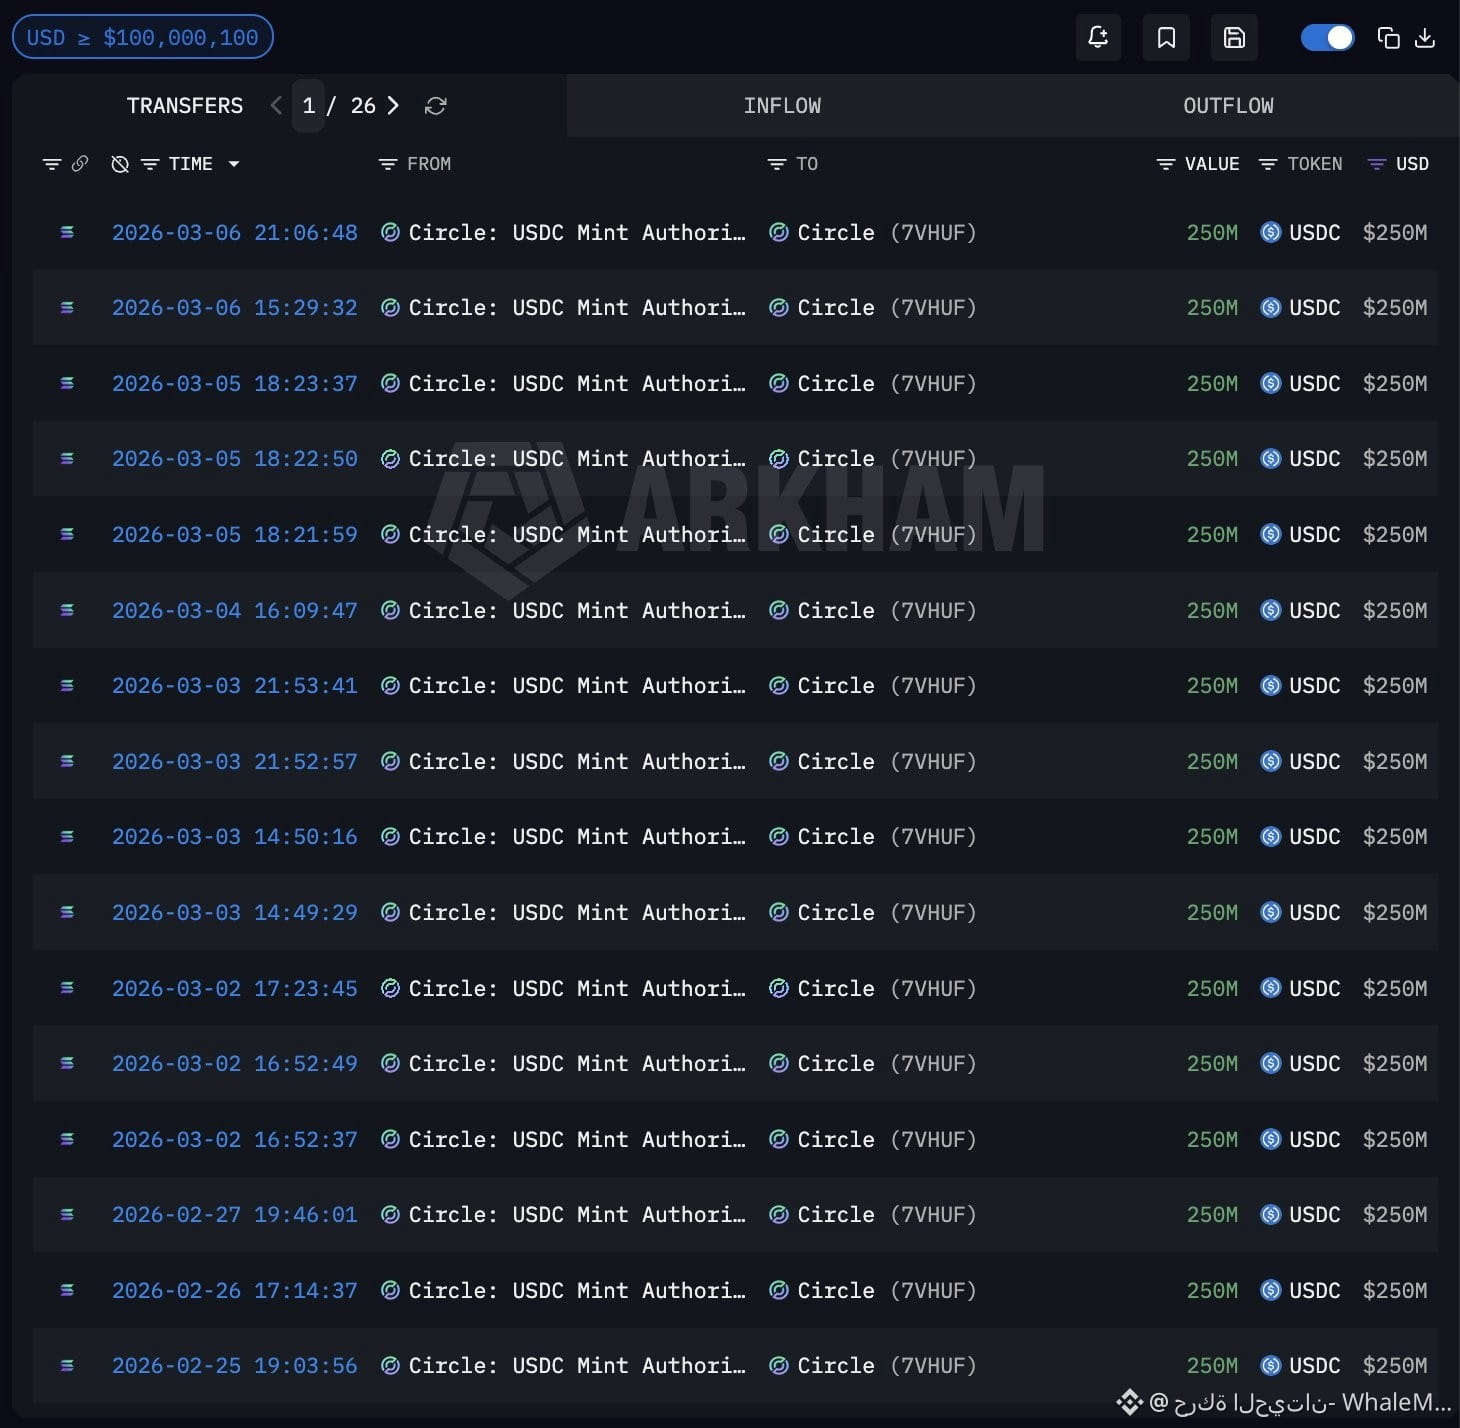Open the chain filter icon in header
This screenshot has height=1428, width=1460.
52,164
